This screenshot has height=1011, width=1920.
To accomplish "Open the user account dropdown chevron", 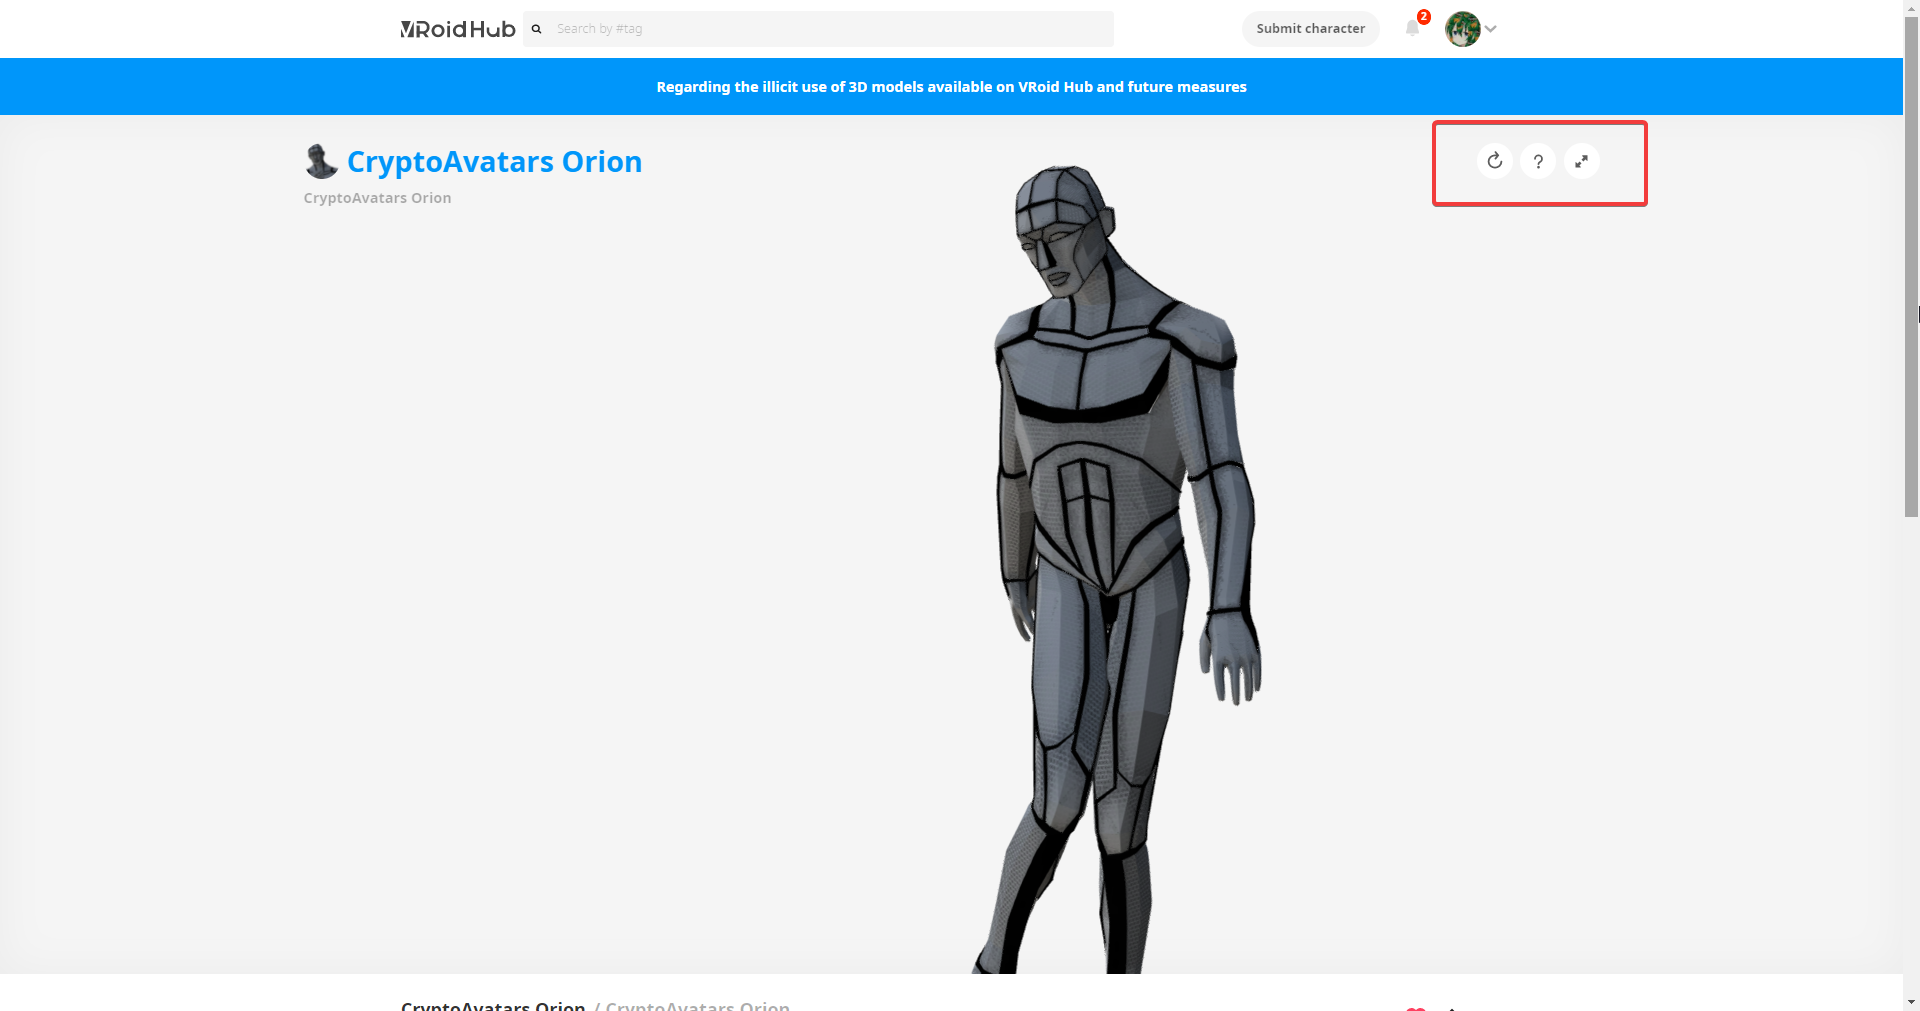I will coord(1490,29).
